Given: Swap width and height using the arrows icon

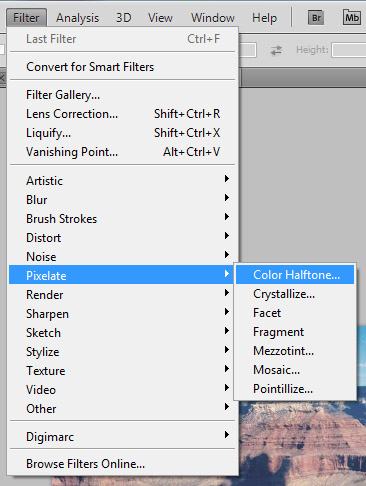Looking at the screenshot, I should (276, 50).
